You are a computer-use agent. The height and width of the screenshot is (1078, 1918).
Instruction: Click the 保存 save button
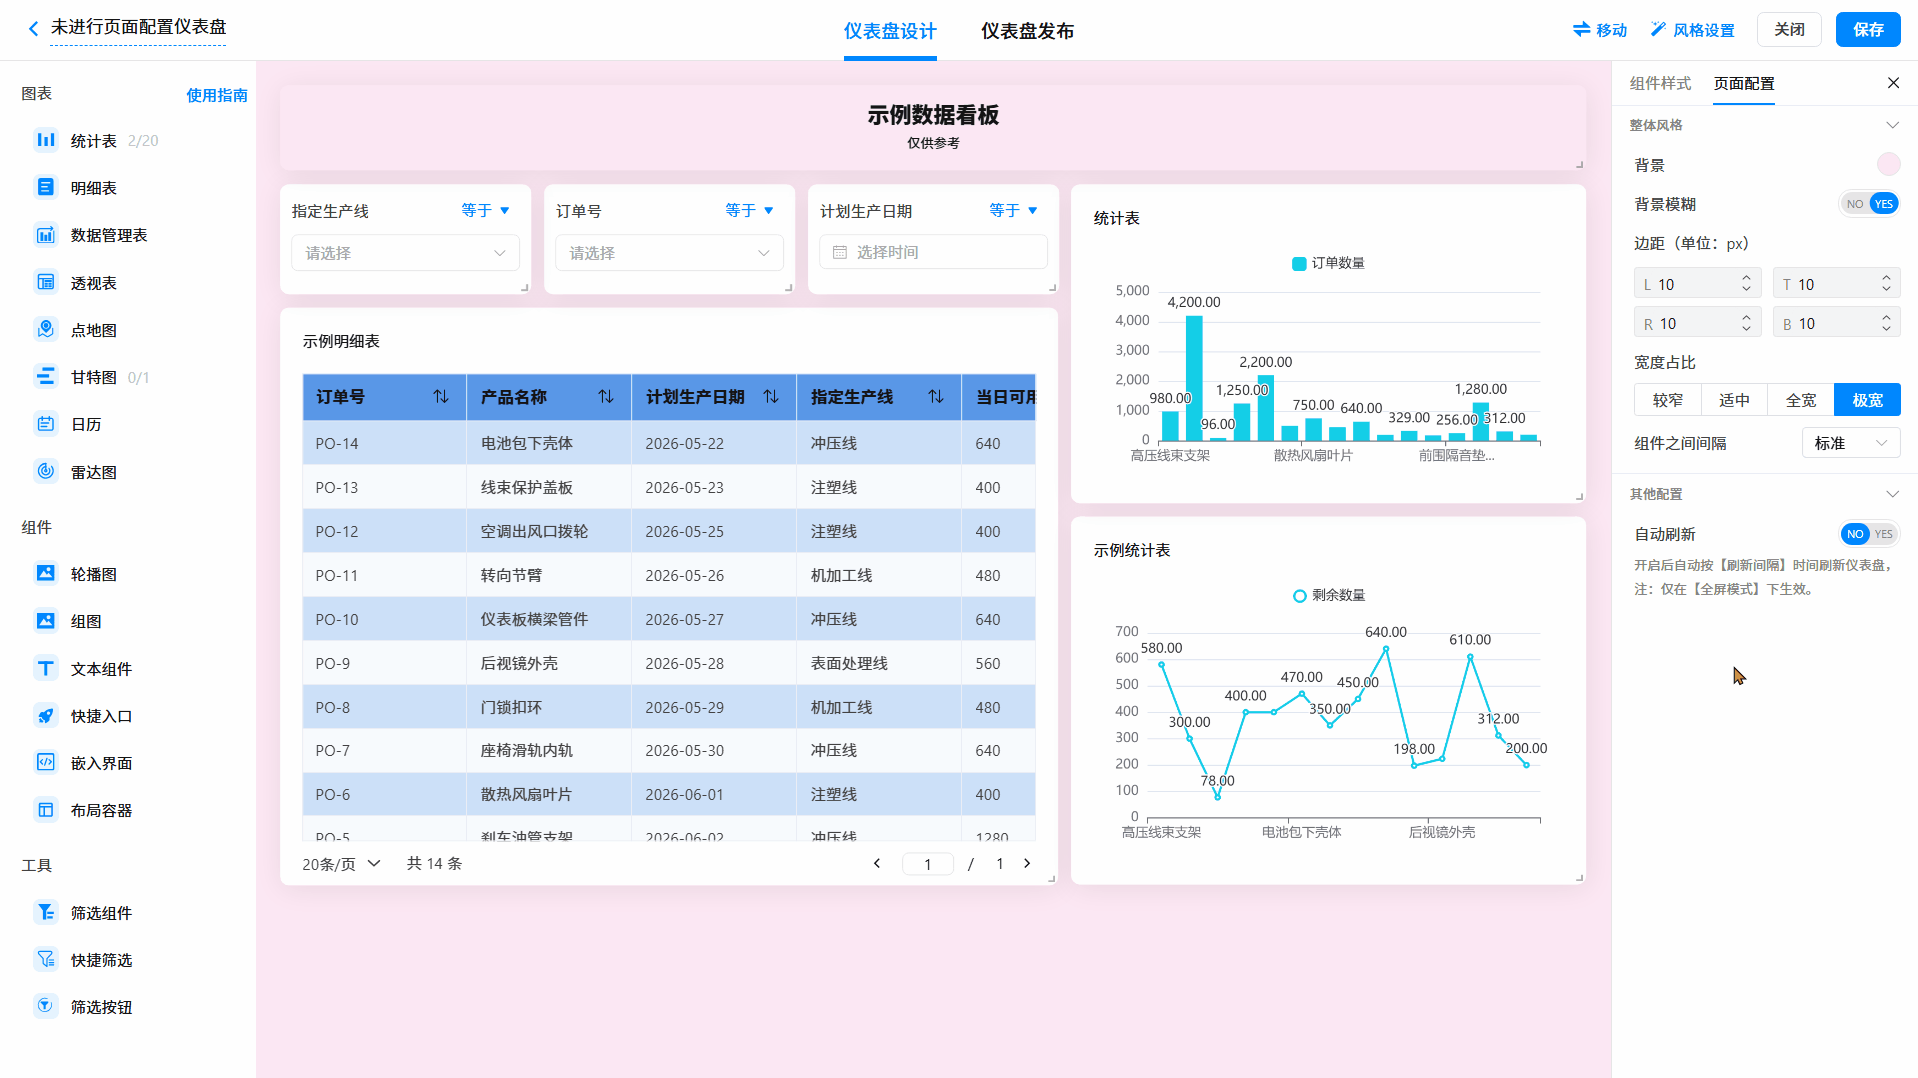(1868, 30)
